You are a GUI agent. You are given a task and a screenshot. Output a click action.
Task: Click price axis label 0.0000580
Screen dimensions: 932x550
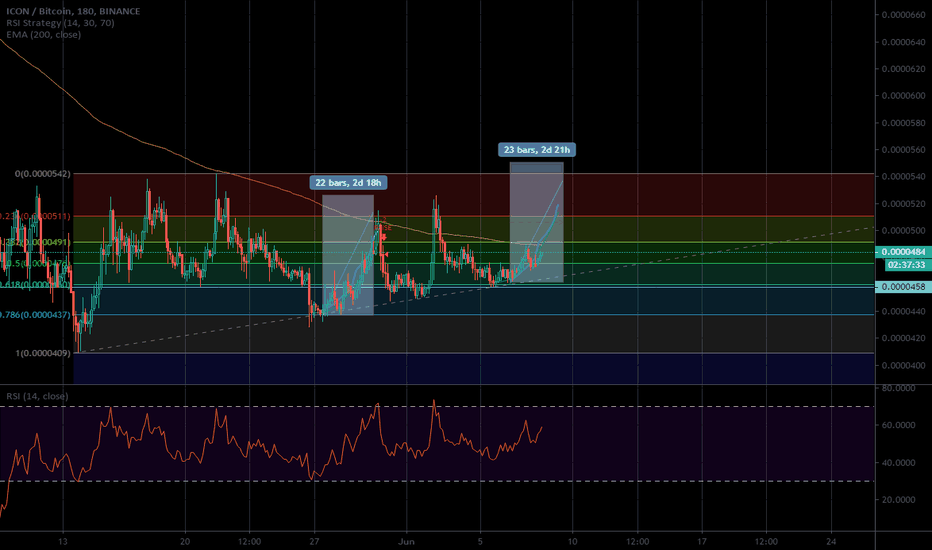coord(903,123)
